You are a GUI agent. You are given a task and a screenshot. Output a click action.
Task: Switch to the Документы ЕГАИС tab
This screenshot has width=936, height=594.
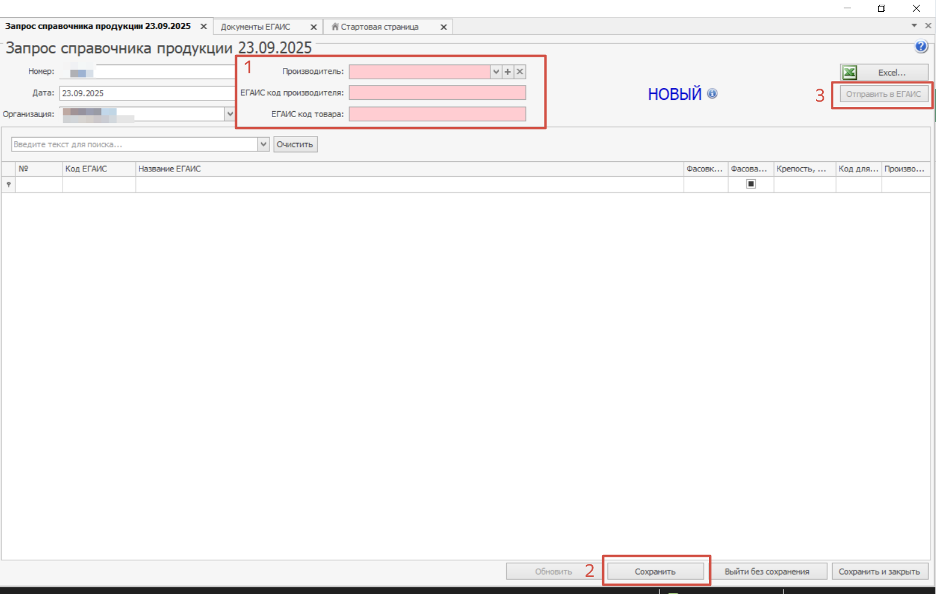tap(255, 27)
